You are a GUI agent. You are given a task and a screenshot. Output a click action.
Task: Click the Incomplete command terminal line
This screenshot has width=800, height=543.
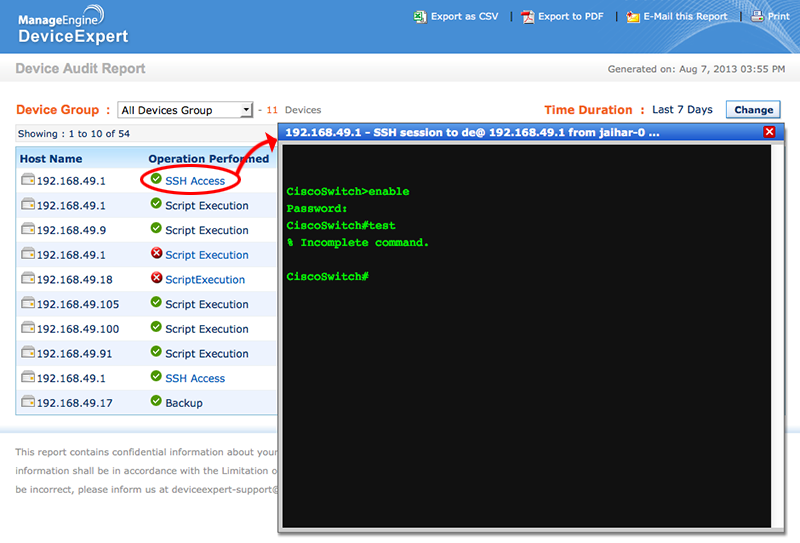click(x=358, y=242)
